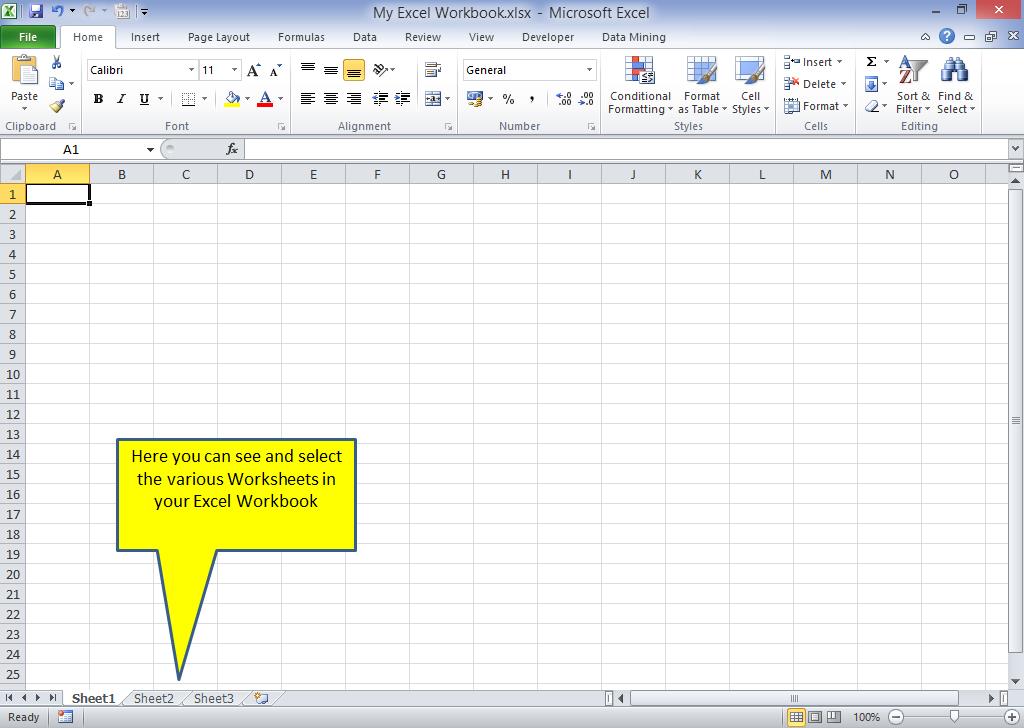Screen dimensions: 1024x728
Task: Click the Clear eraser icon
Action: click(871, 106)
